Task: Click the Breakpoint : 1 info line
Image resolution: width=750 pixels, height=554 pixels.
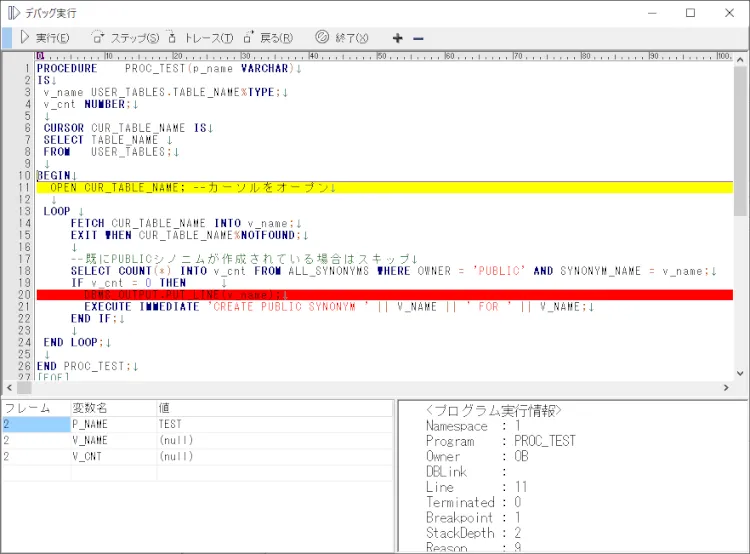Action: (x=474, y=518)
